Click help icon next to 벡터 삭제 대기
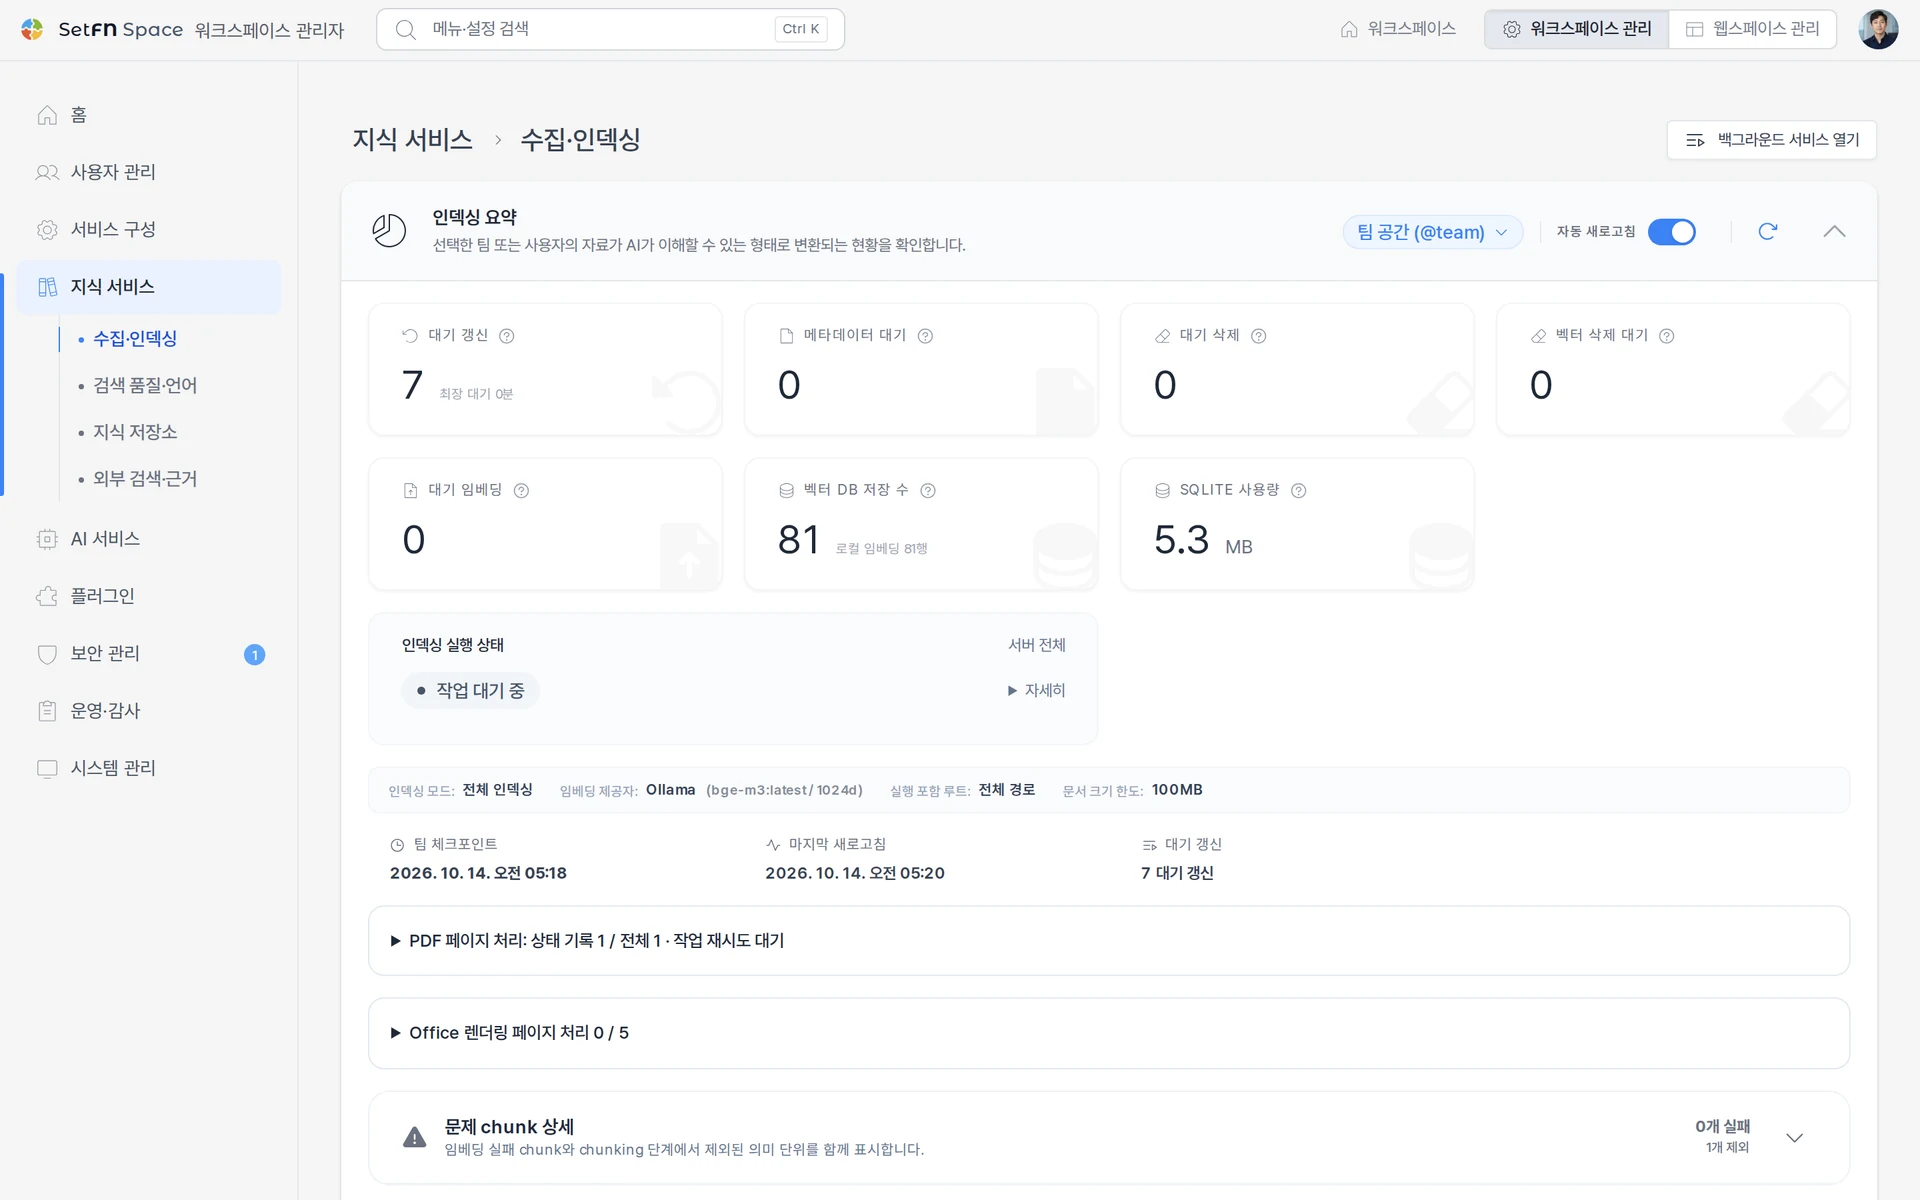This screenshot has width=1920, height=1200. (x=1666, y=336)
